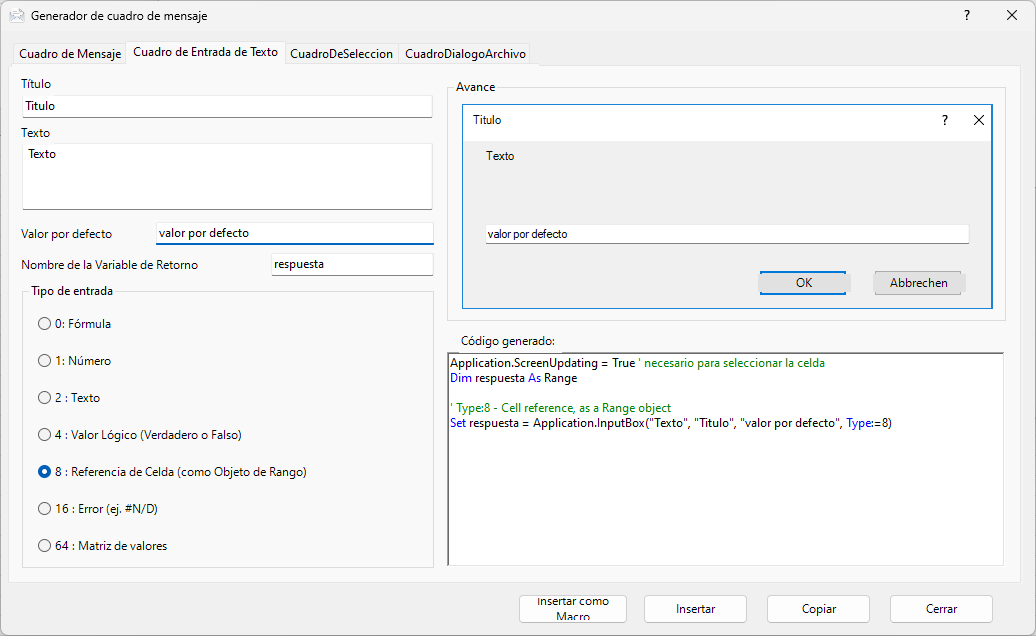Click the 'Tipo de entrada' group label

pyautogui.click(x=72, y=291)
